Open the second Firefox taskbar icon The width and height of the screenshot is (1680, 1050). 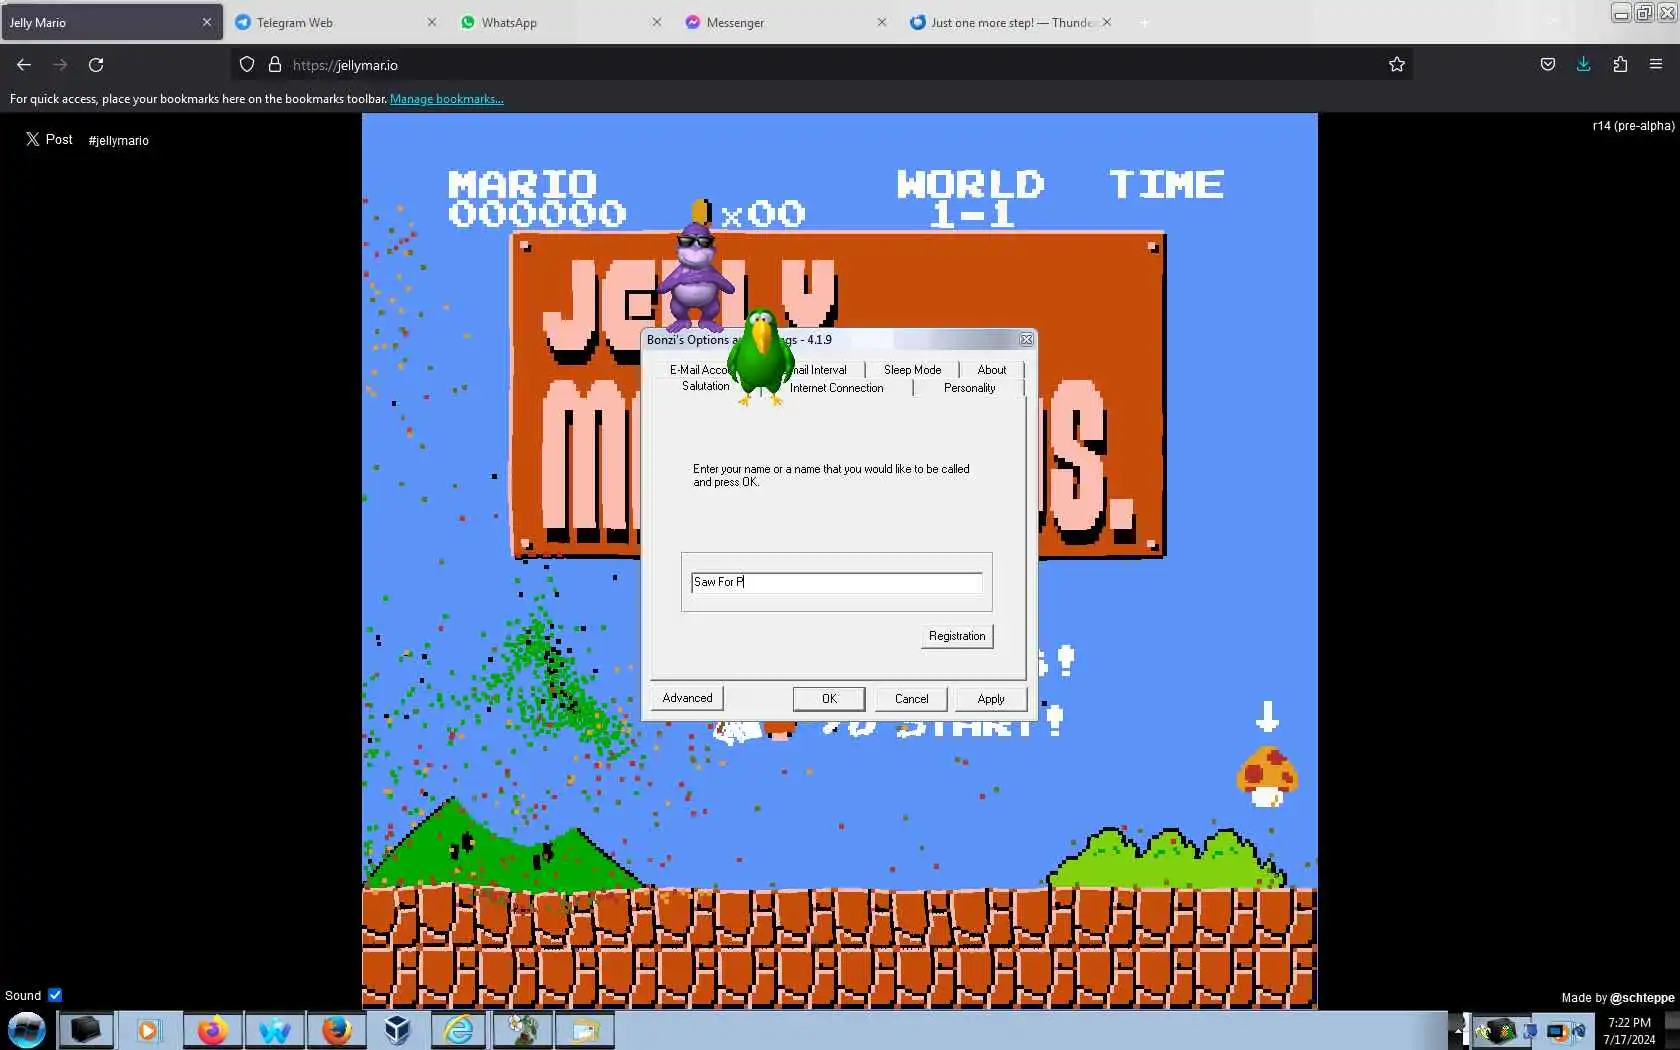[x=336, y=1030]
